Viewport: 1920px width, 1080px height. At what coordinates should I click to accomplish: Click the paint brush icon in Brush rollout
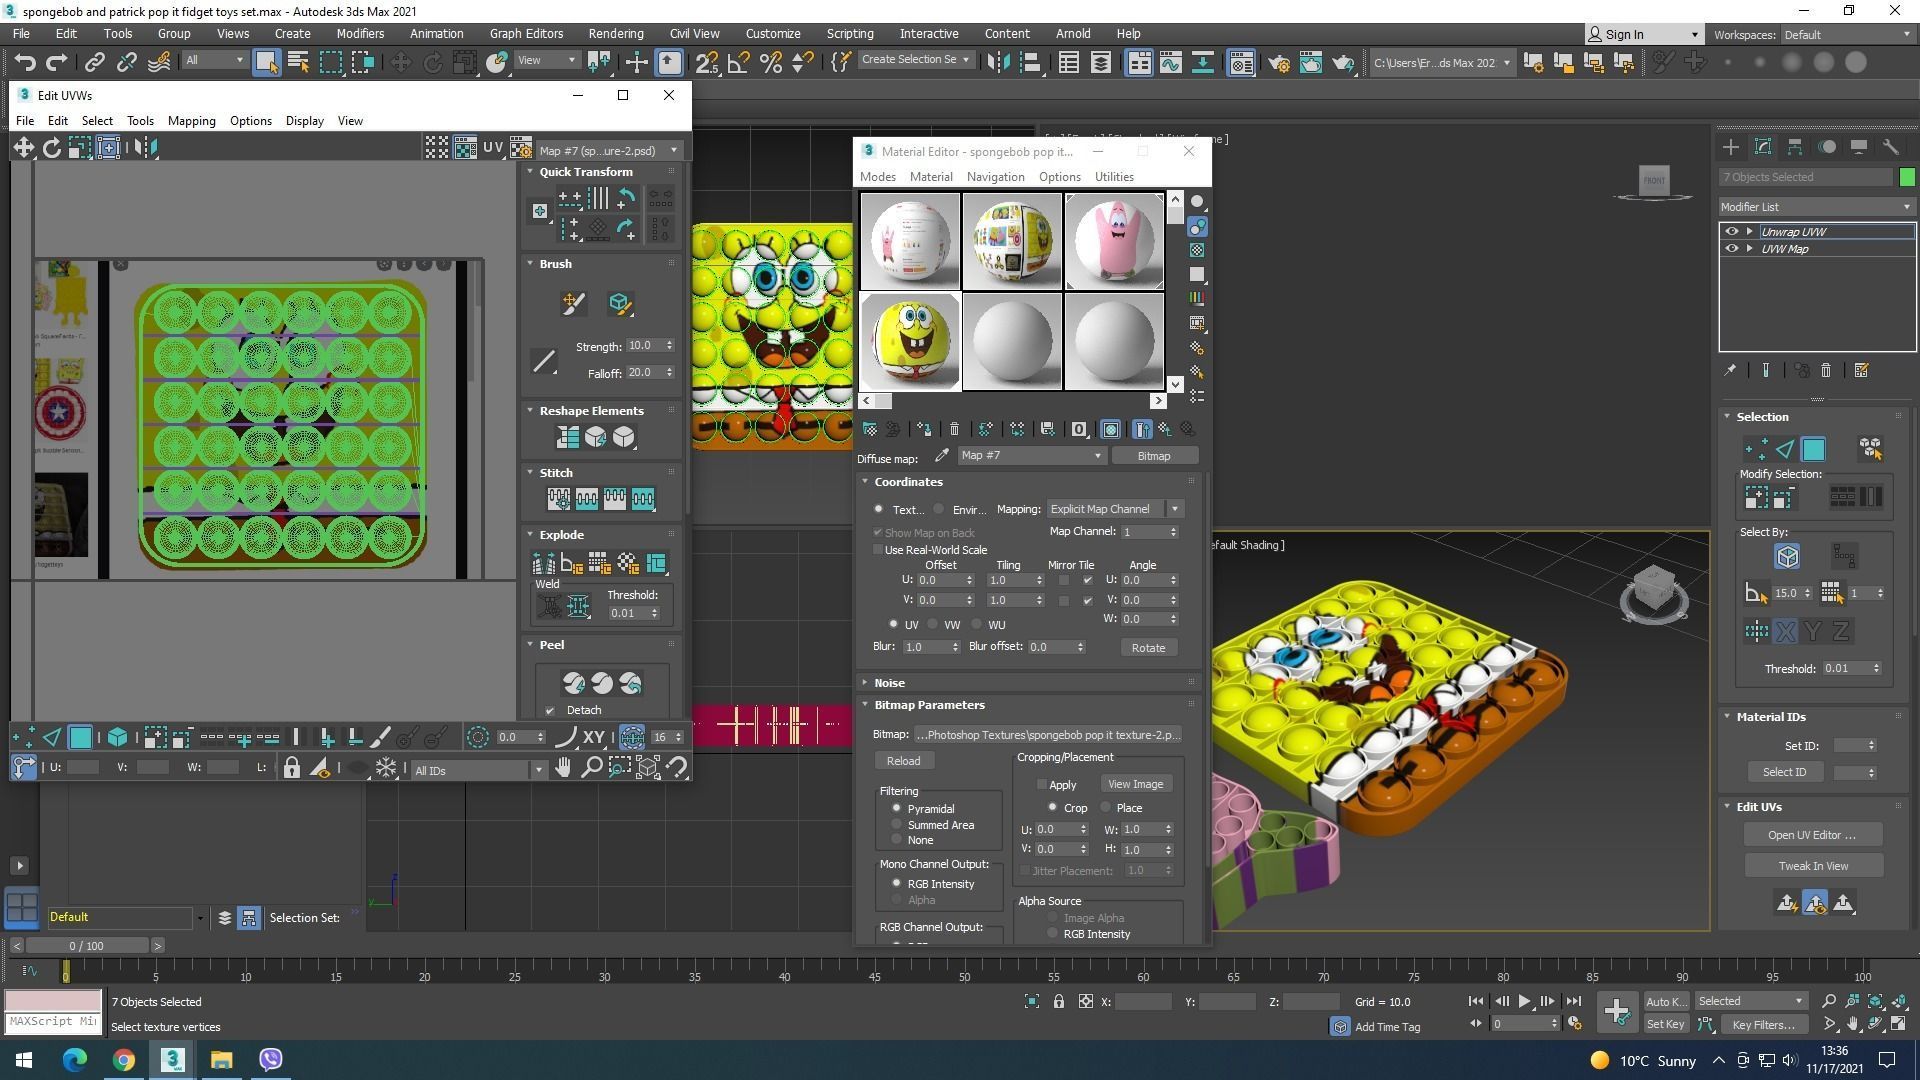coord(573,303)
